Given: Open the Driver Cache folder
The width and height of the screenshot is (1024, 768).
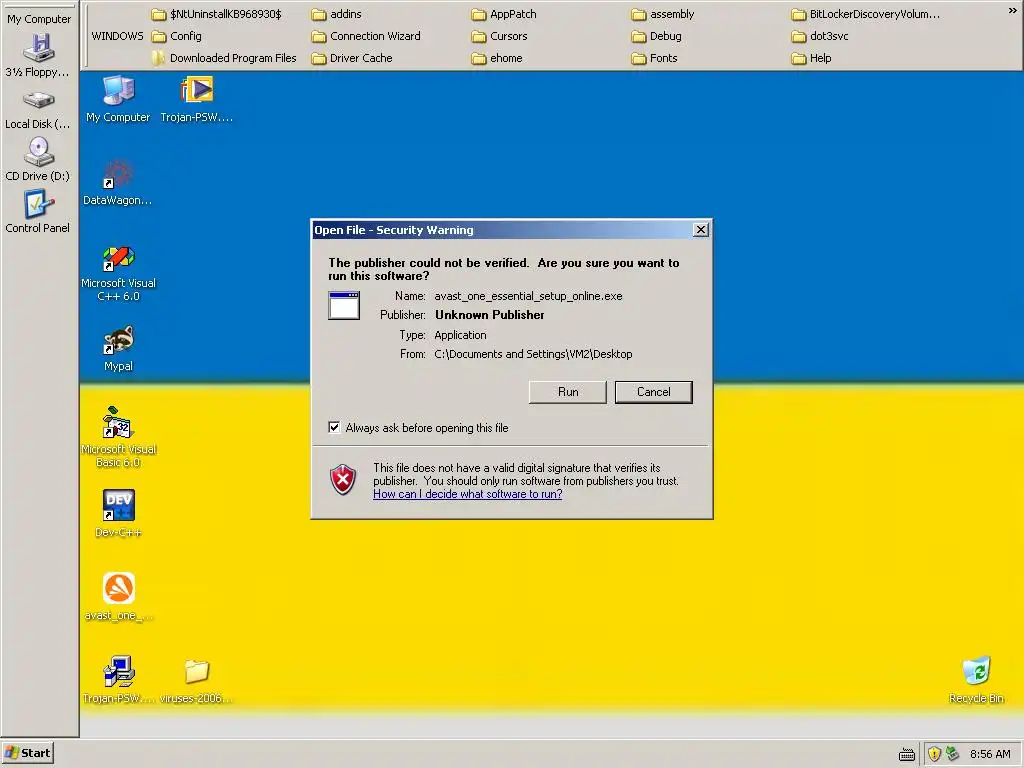Looking at the screenshot, I should point(352,58).
